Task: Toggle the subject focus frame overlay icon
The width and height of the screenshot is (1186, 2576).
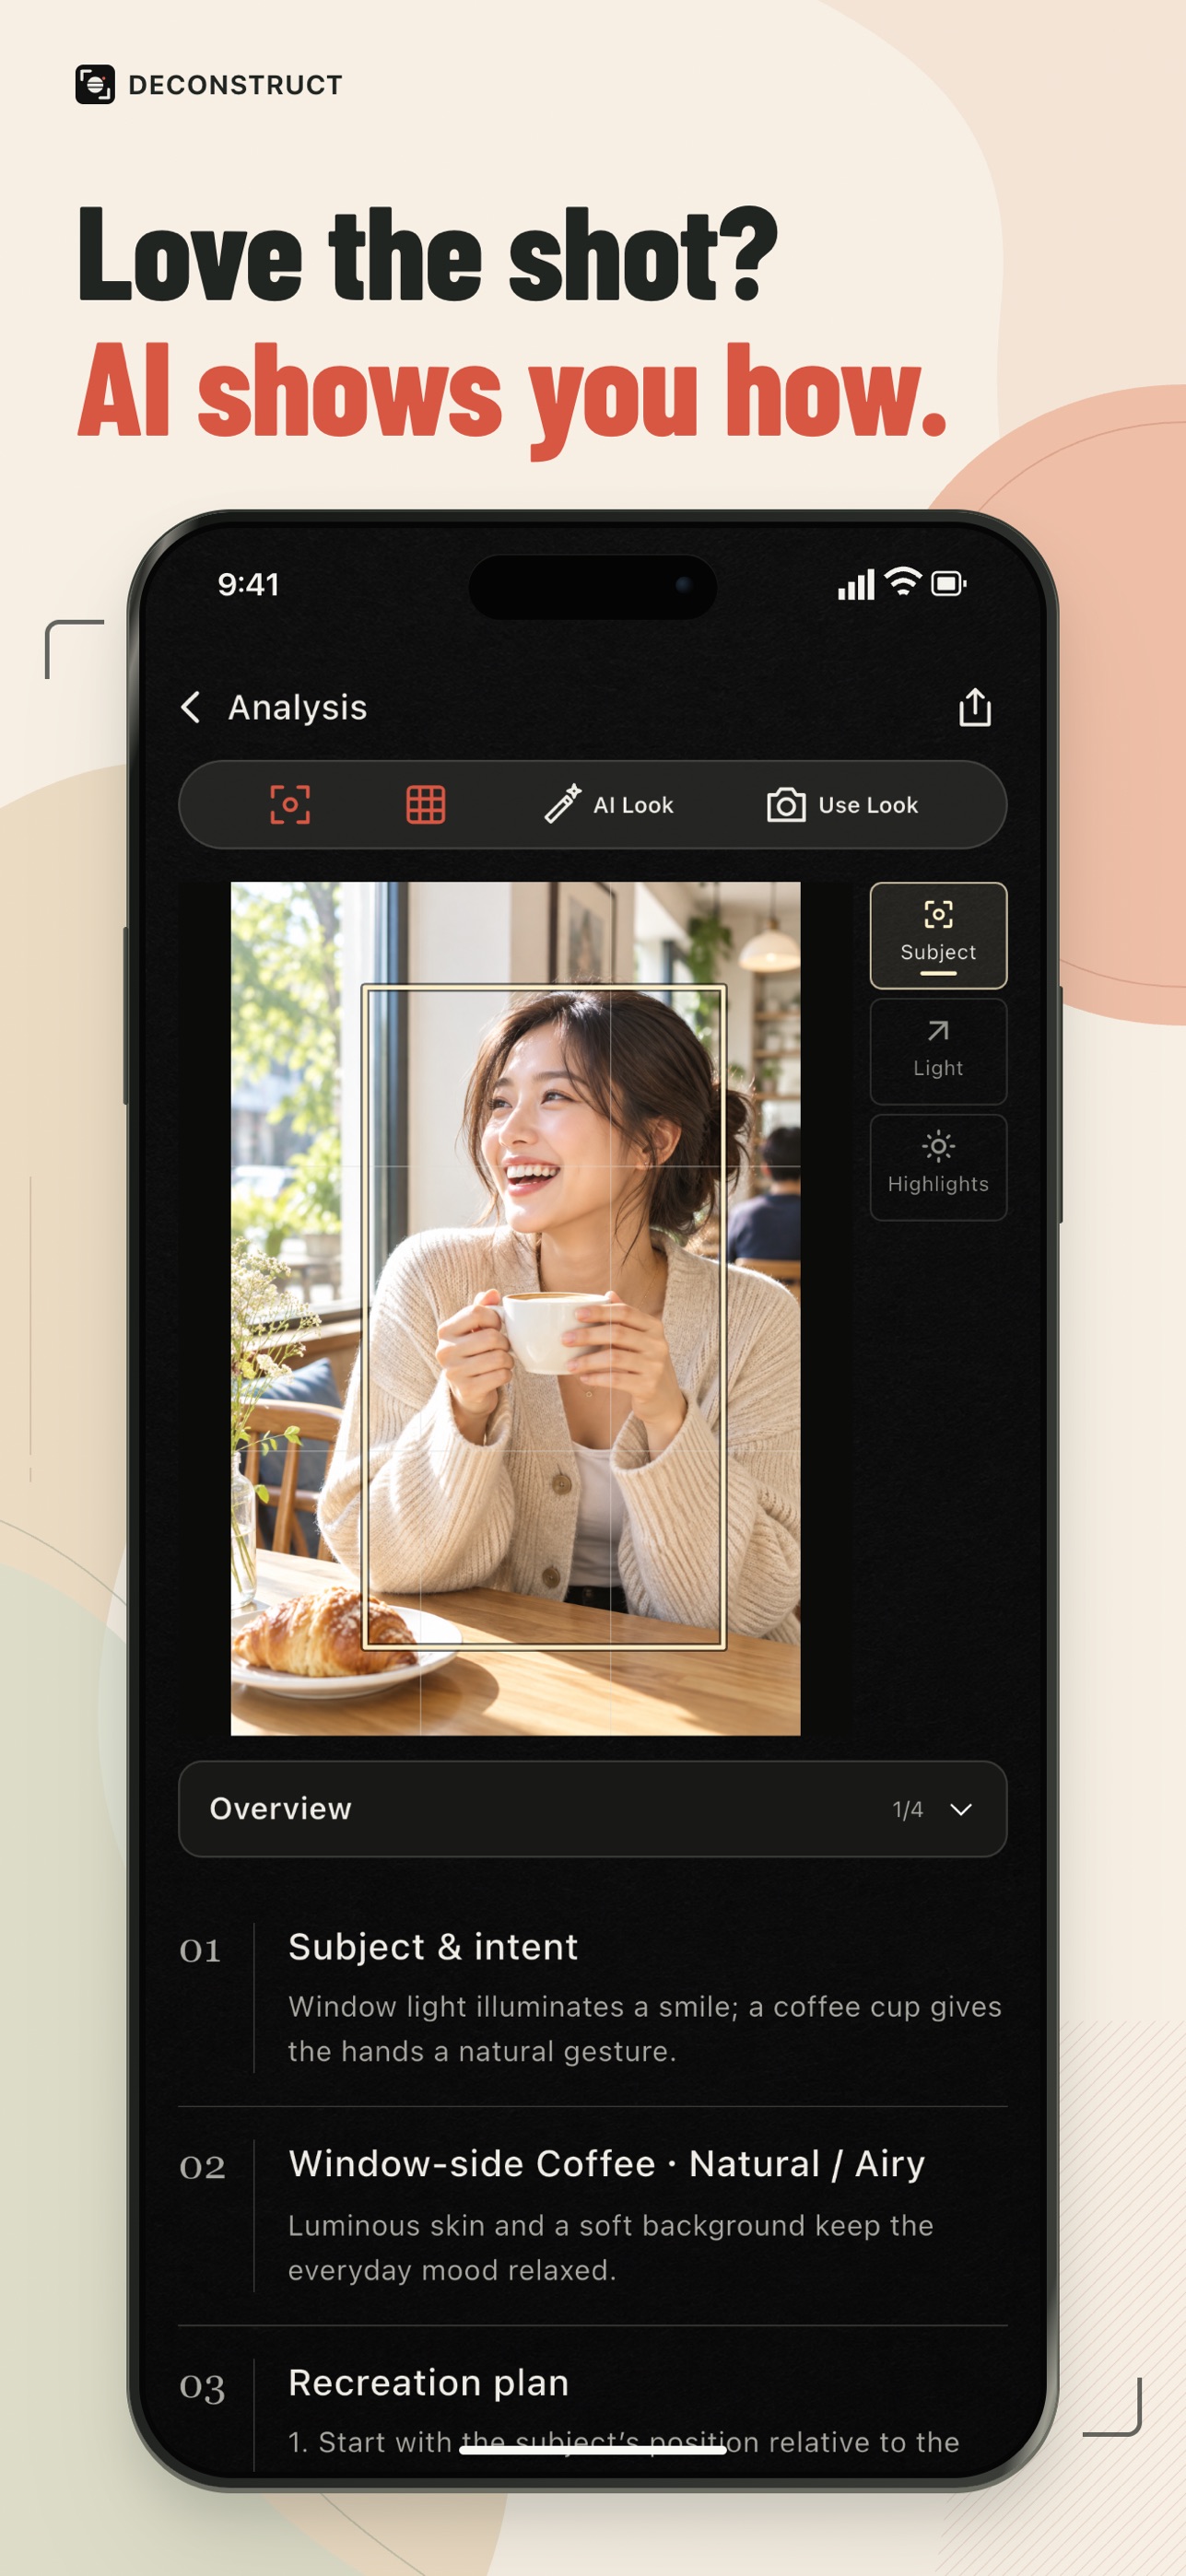Action: click(290, 805)
